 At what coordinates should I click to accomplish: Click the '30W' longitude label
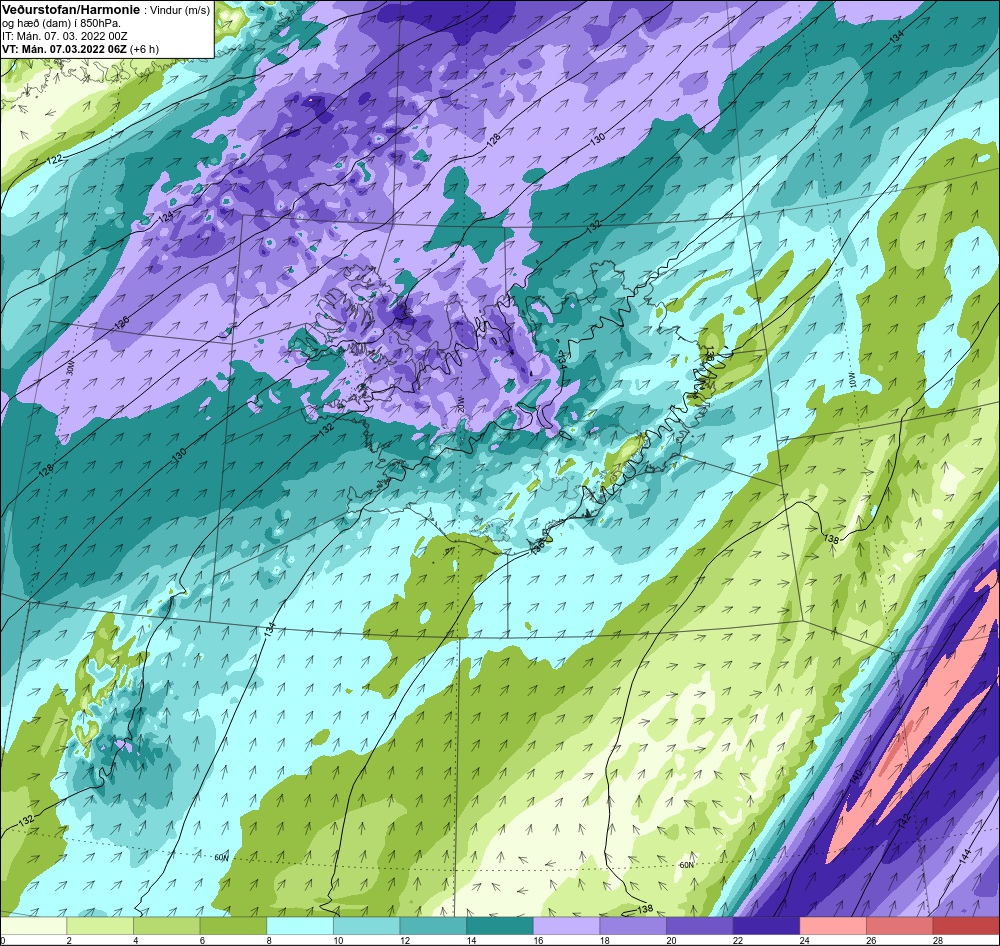point(70,369)
